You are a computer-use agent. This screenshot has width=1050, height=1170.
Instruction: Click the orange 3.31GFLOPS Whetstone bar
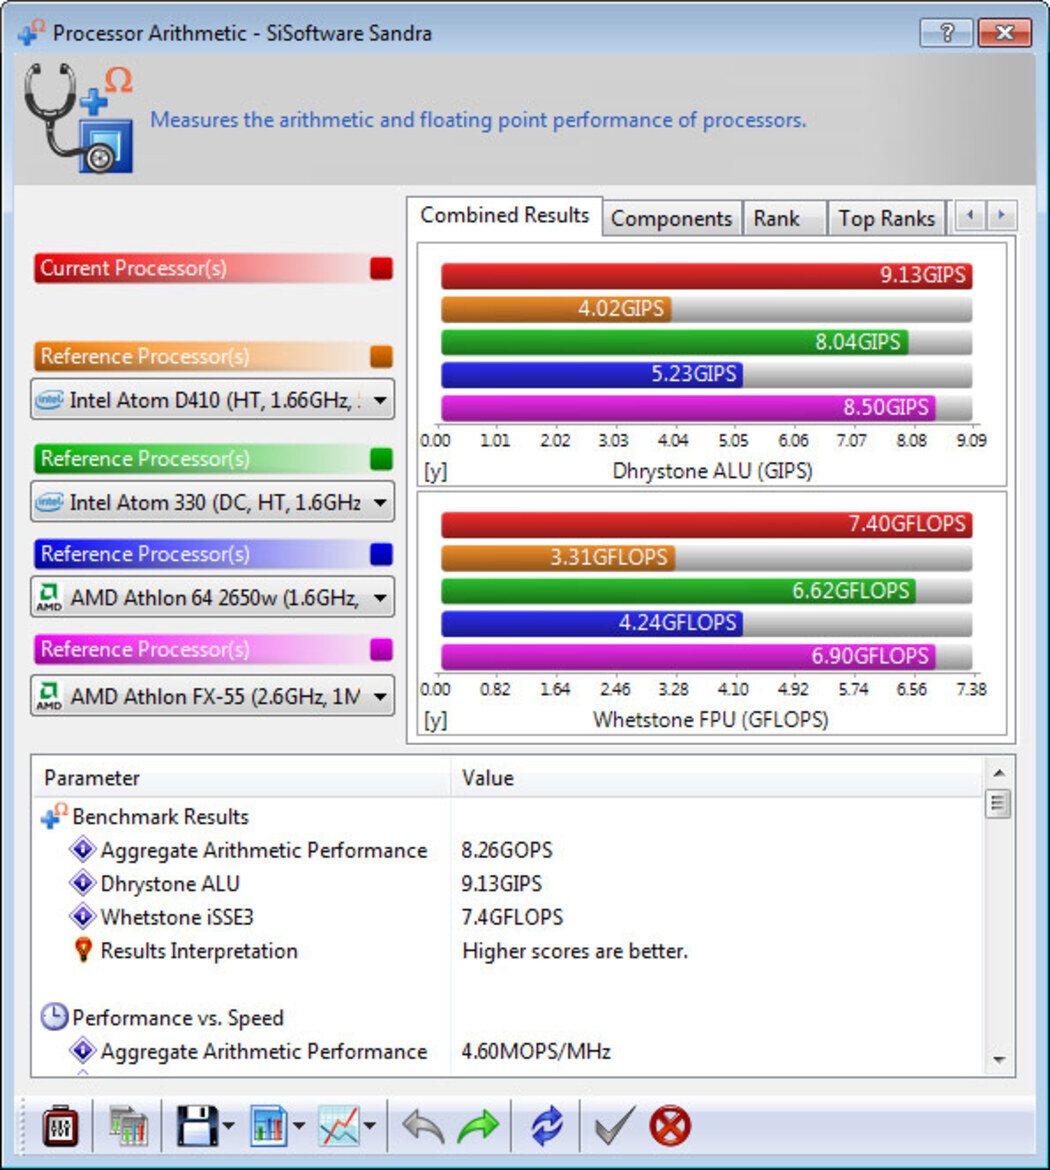558,558
